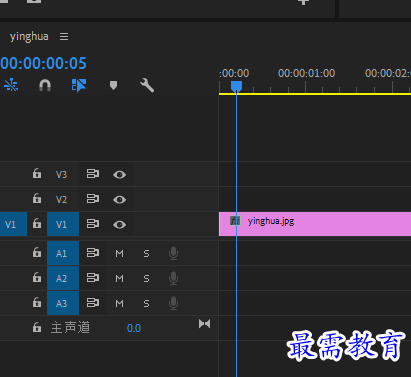Toggle lock on track V2

pos(37,199)
